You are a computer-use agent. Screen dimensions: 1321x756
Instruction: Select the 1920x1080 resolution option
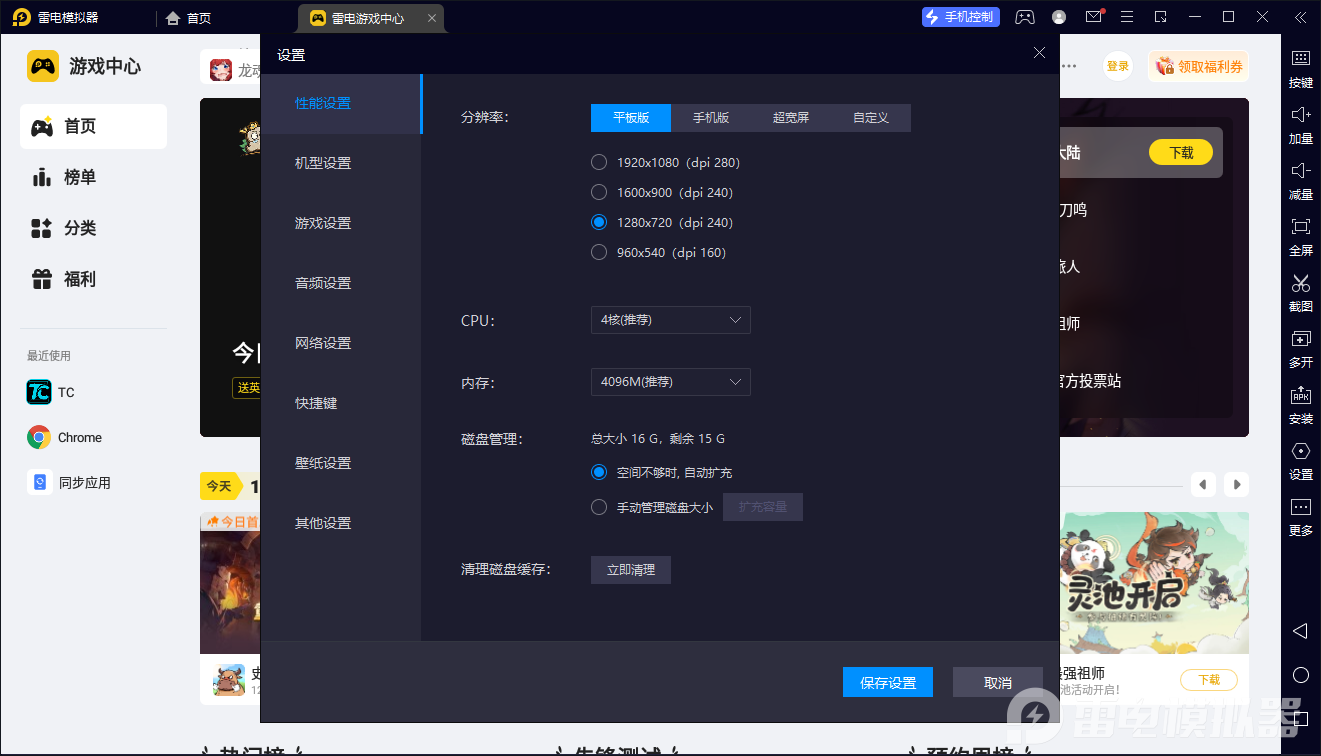click(x=598, y=162)
